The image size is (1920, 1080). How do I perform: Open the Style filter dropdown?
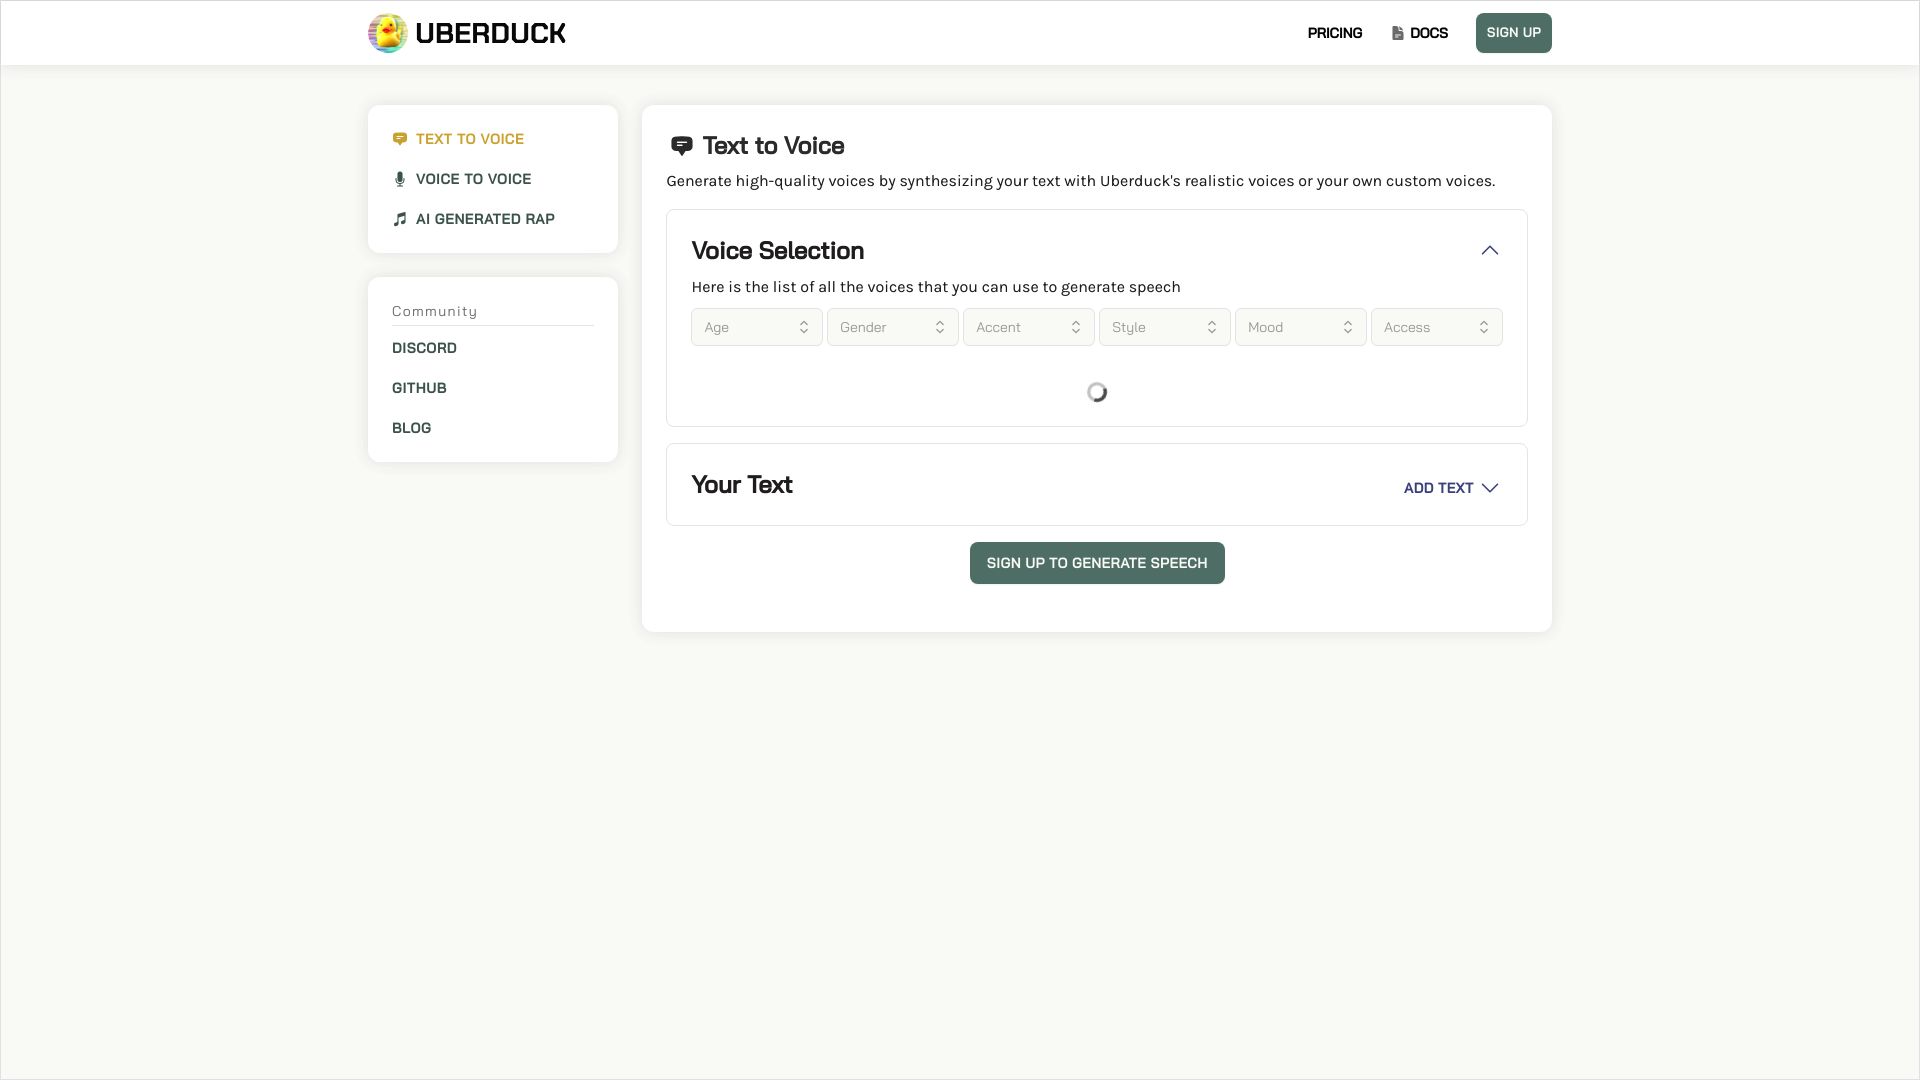(x=1164, y=327)
